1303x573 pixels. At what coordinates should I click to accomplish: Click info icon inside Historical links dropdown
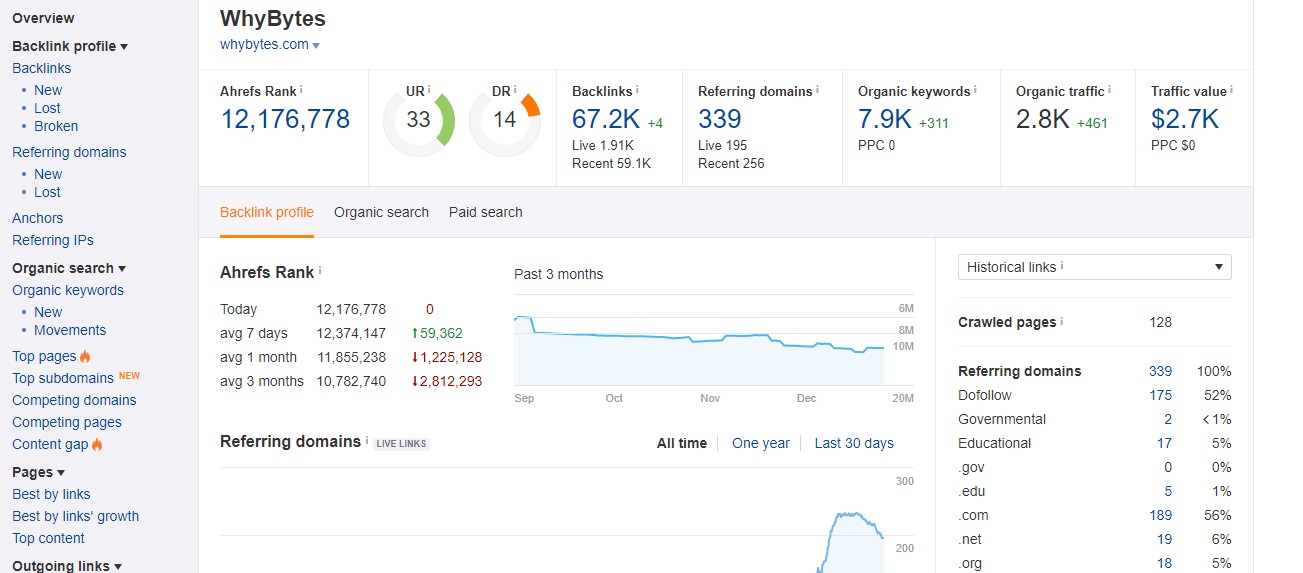1062,266
